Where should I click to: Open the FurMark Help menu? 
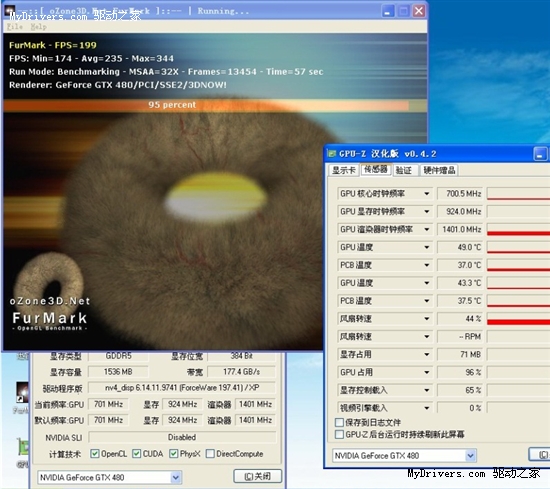coord(38,27)
